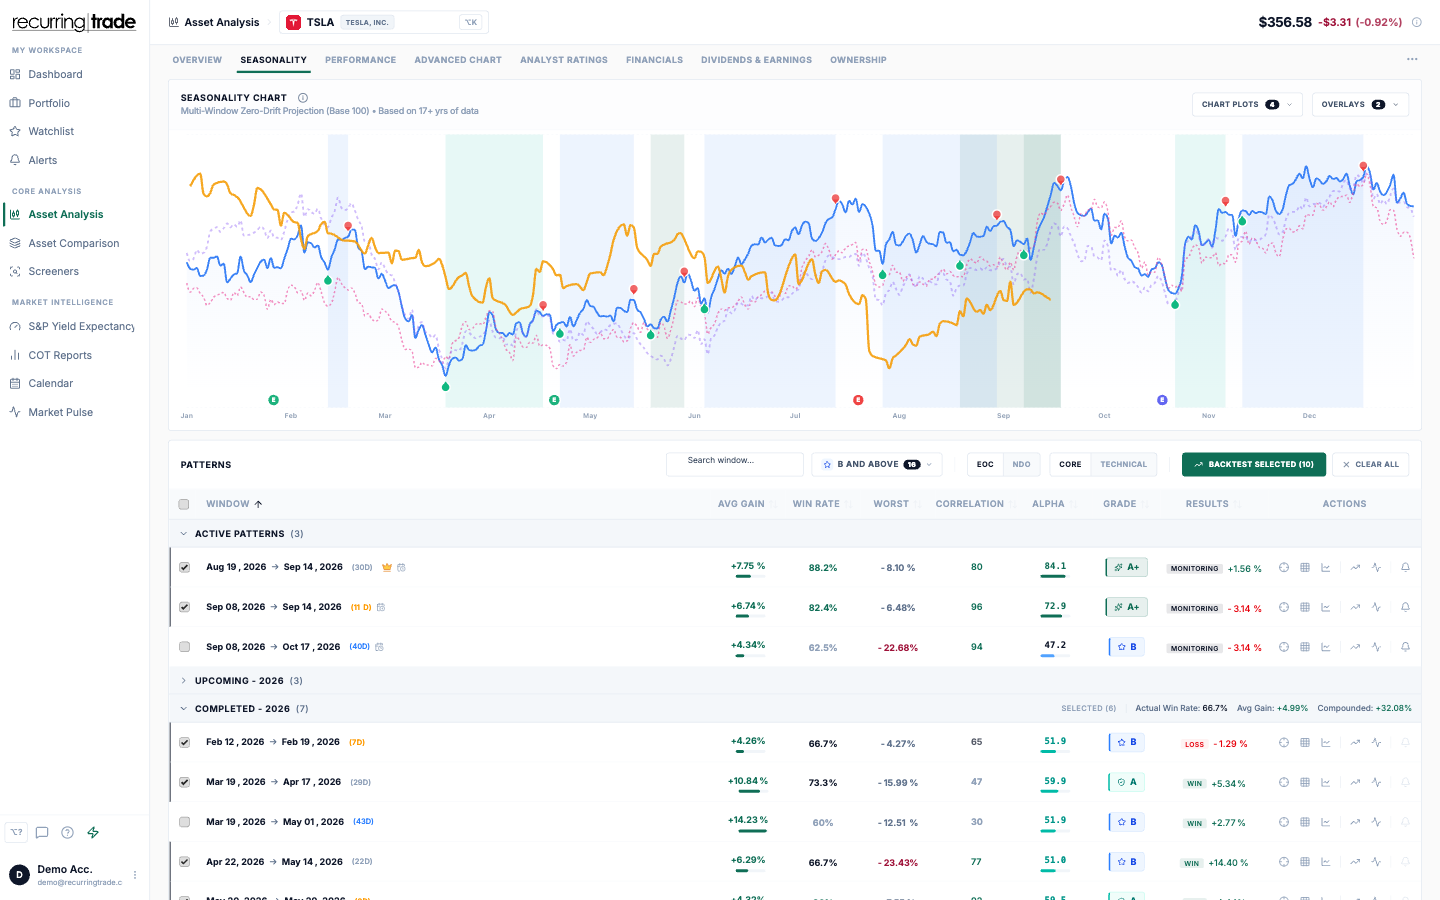This screenshot has height=900, width=1440.
Task: Click trend line icon in Sep 08 – Sep 14 row
Action: (1355, 607)
